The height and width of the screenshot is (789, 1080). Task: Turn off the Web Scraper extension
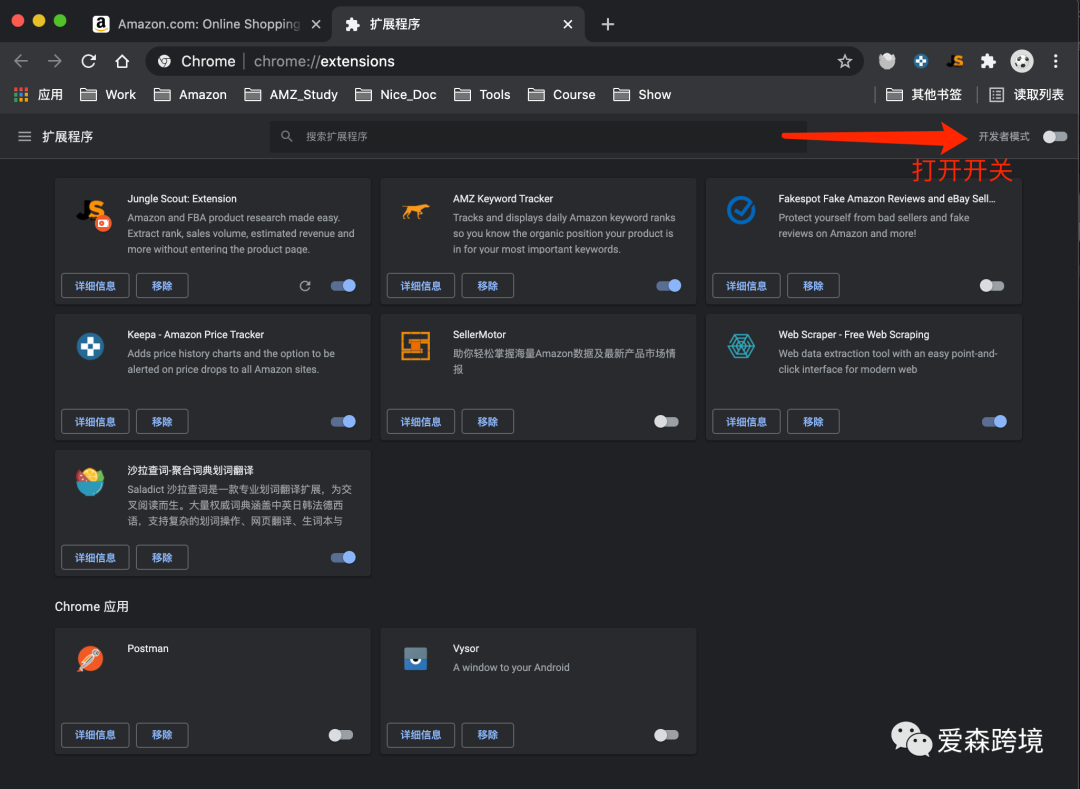(995, 421)
